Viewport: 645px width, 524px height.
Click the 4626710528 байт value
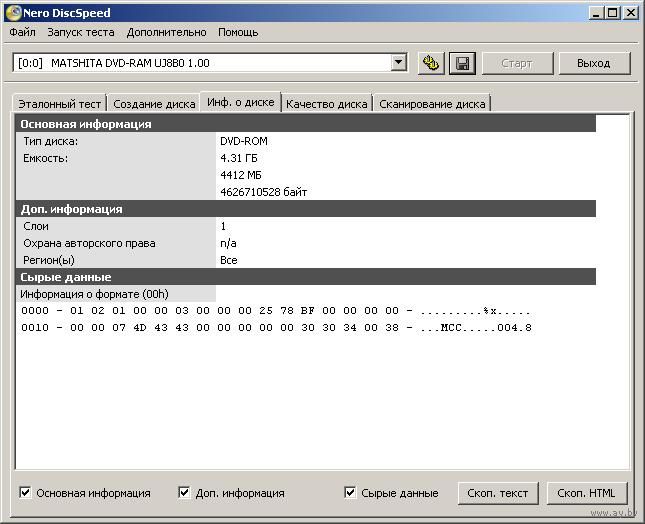tap(264, 192)
